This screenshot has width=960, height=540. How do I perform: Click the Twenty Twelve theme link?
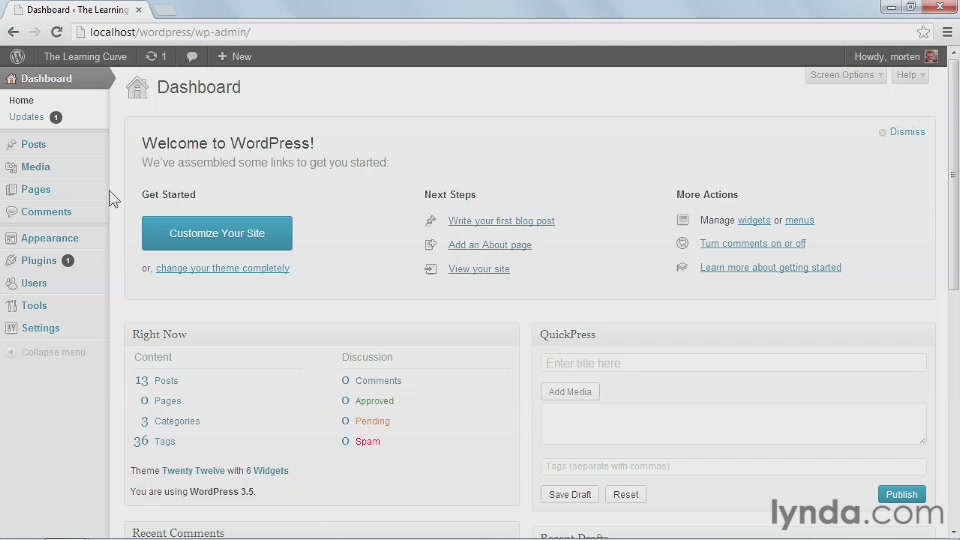pos(193,471)
